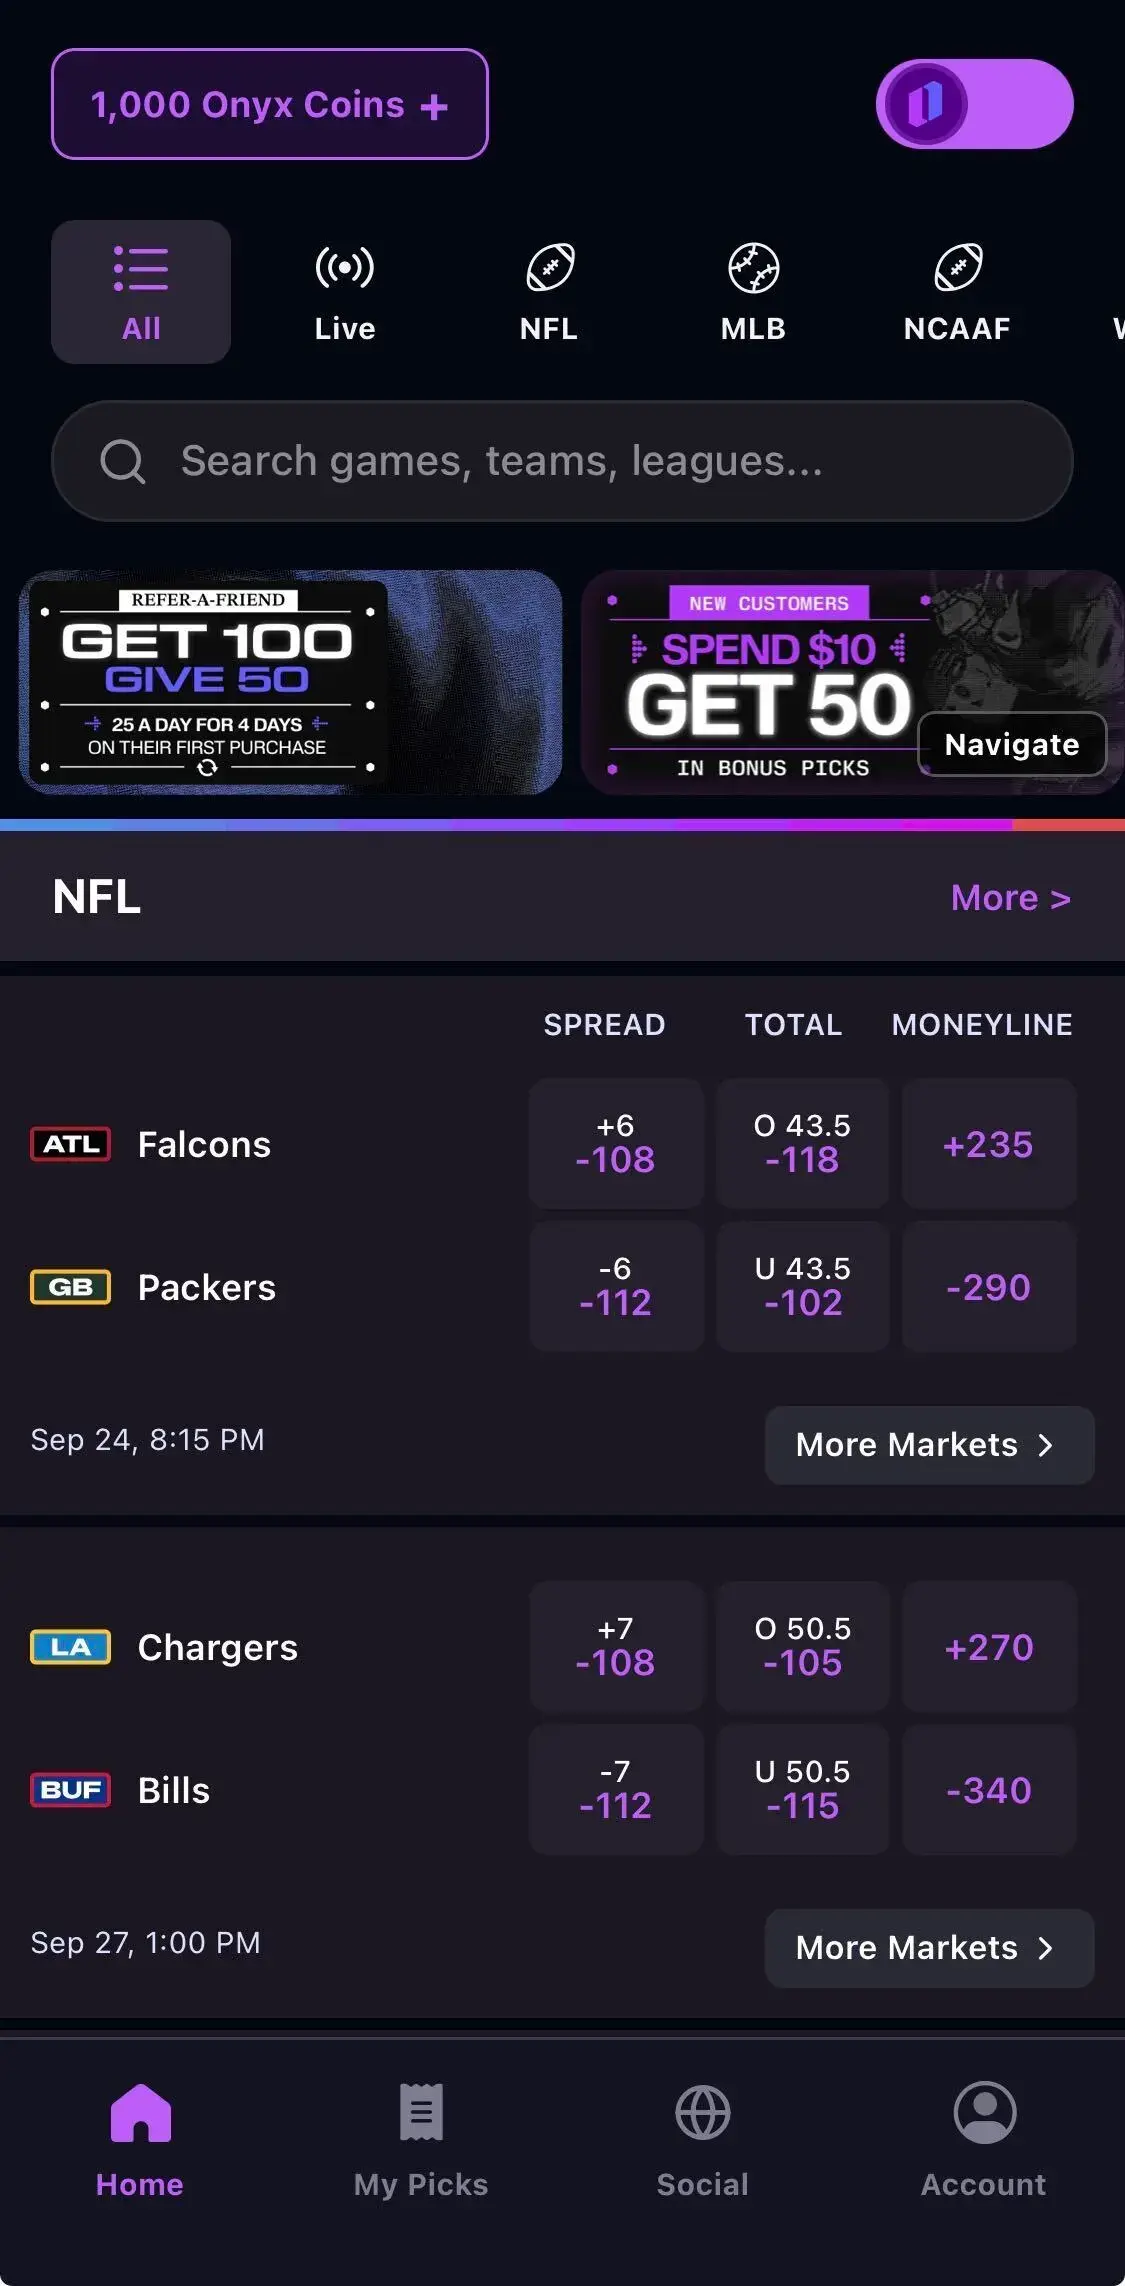
Task: Tap the Navigate button on promo banner
Action: click(1012, 744)
